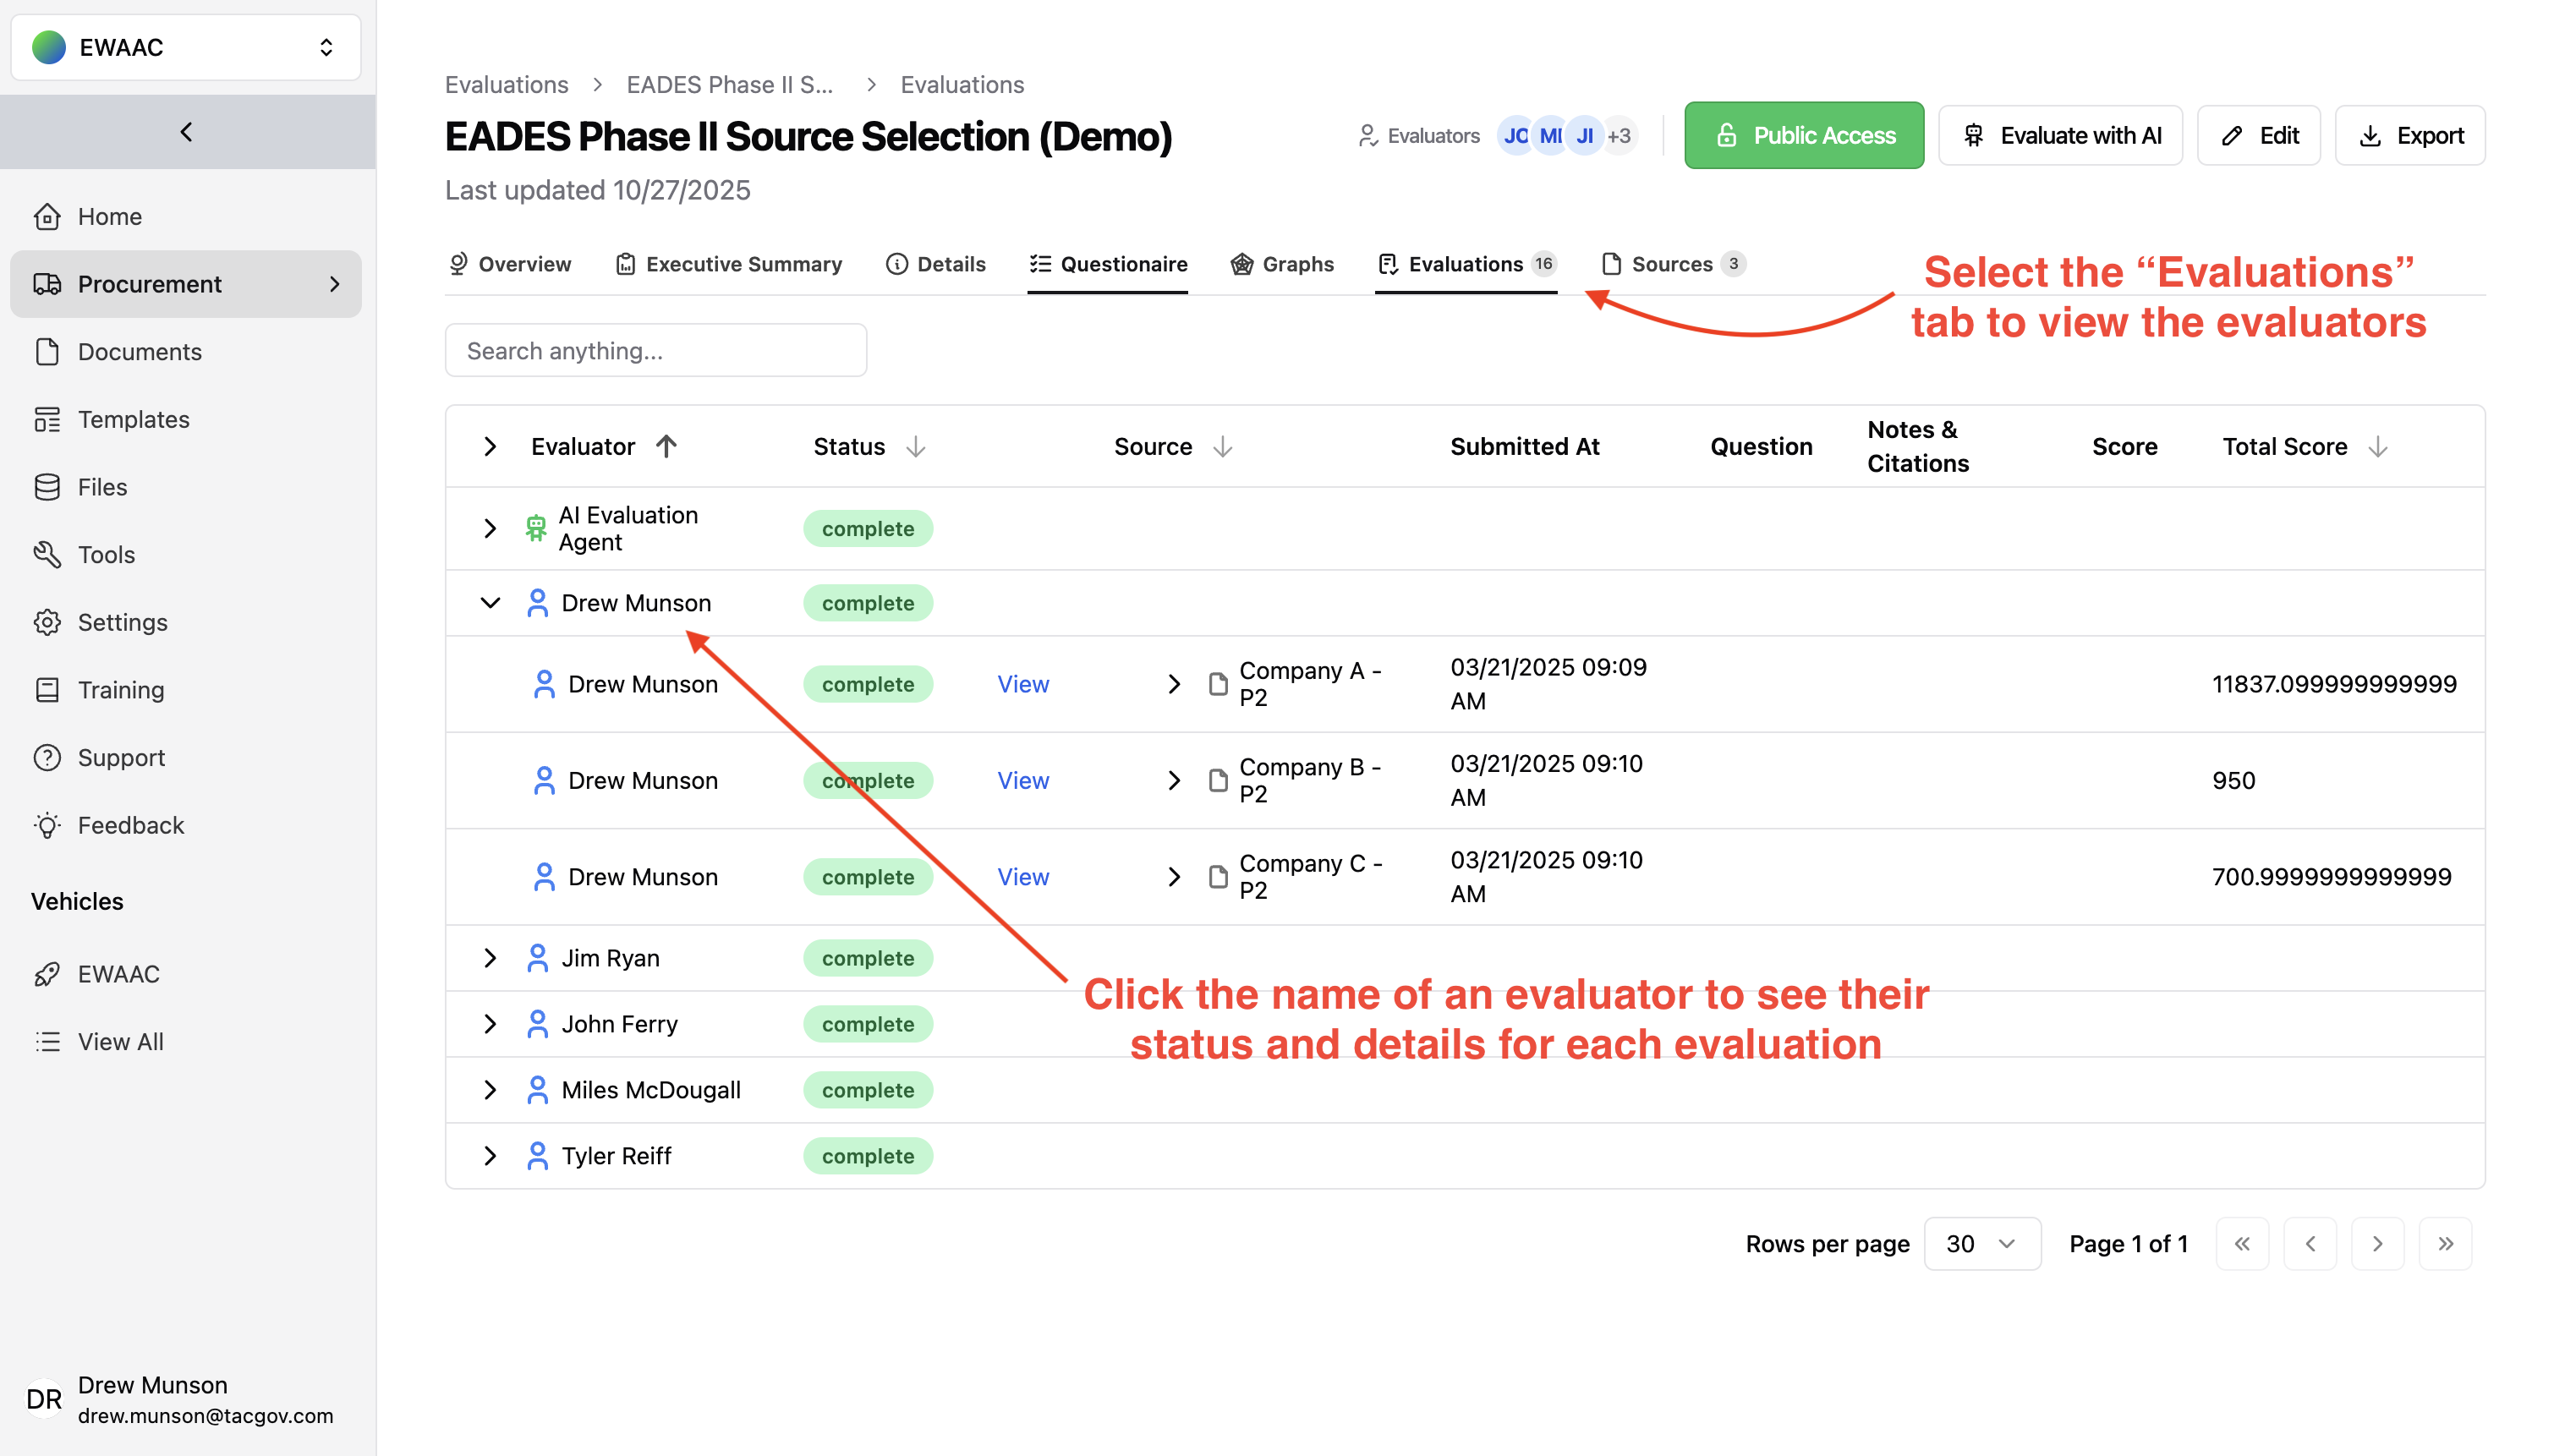Click the EWAAC rocket icon under Vehicles
2554x1456 pixels.
[x=47, y=973]
